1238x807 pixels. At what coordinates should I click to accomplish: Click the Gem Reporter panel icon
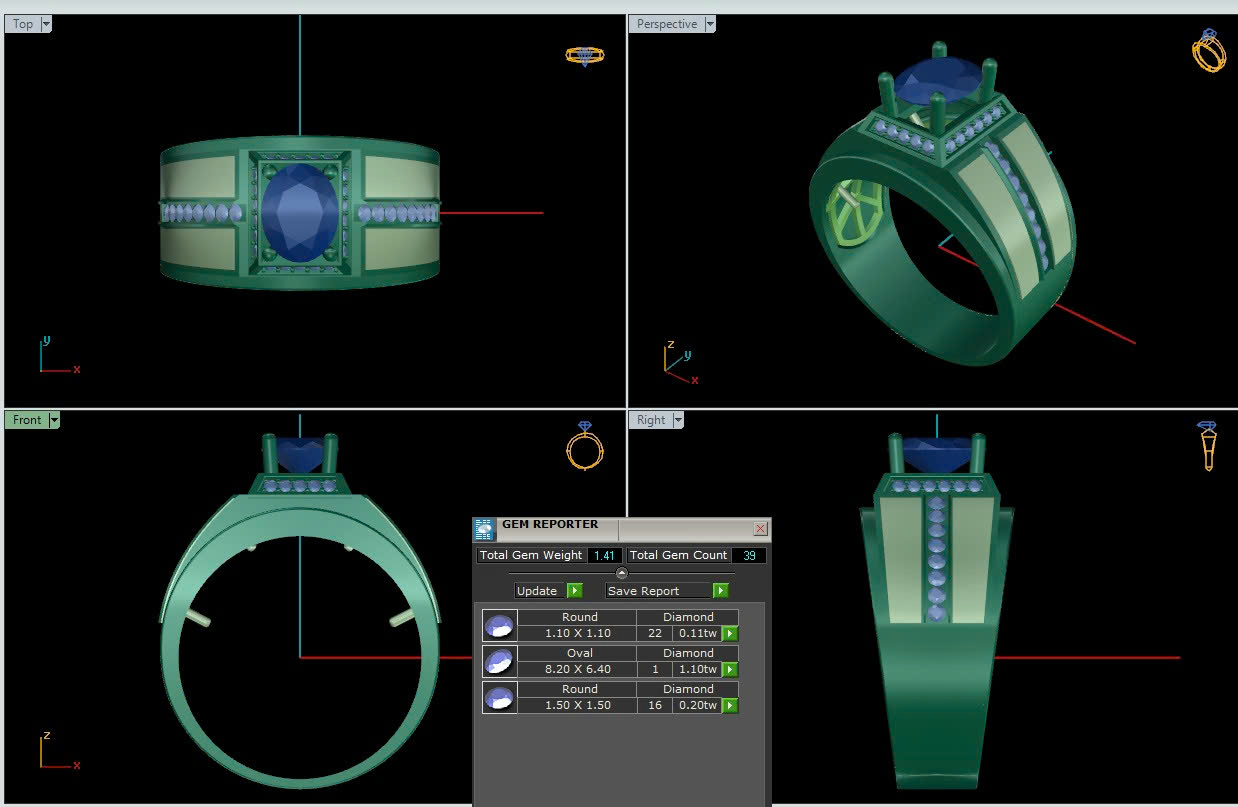tap(484, 529)
